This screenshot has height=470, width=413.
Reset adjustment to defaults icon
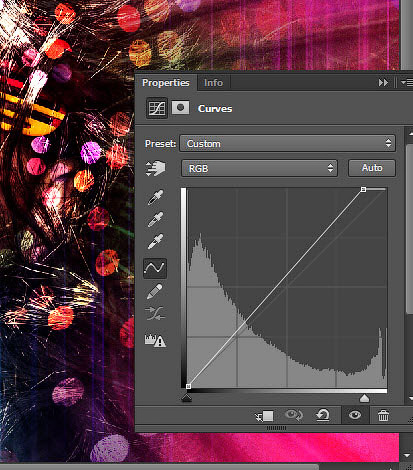click(323, 415)
